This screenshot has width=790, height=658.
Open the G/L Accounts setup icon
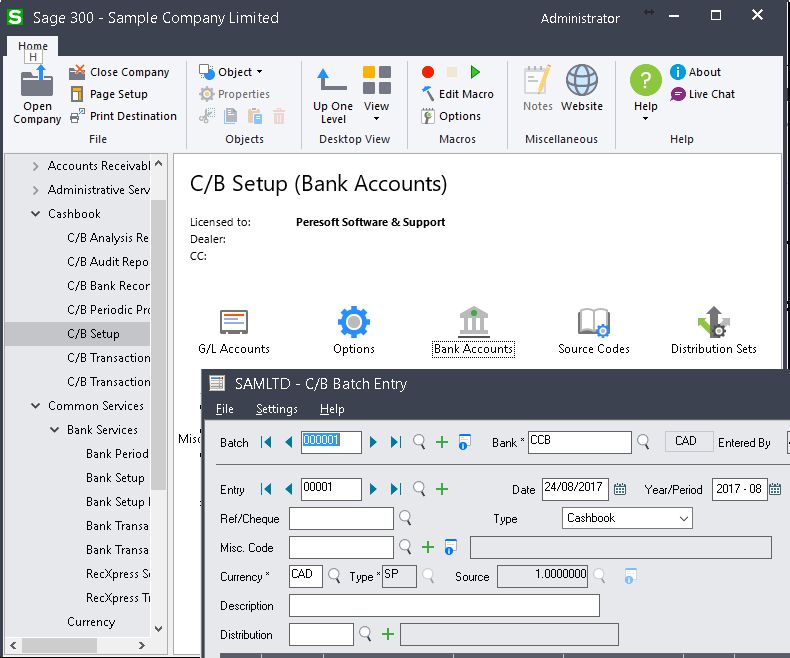[x=234, y=321]
